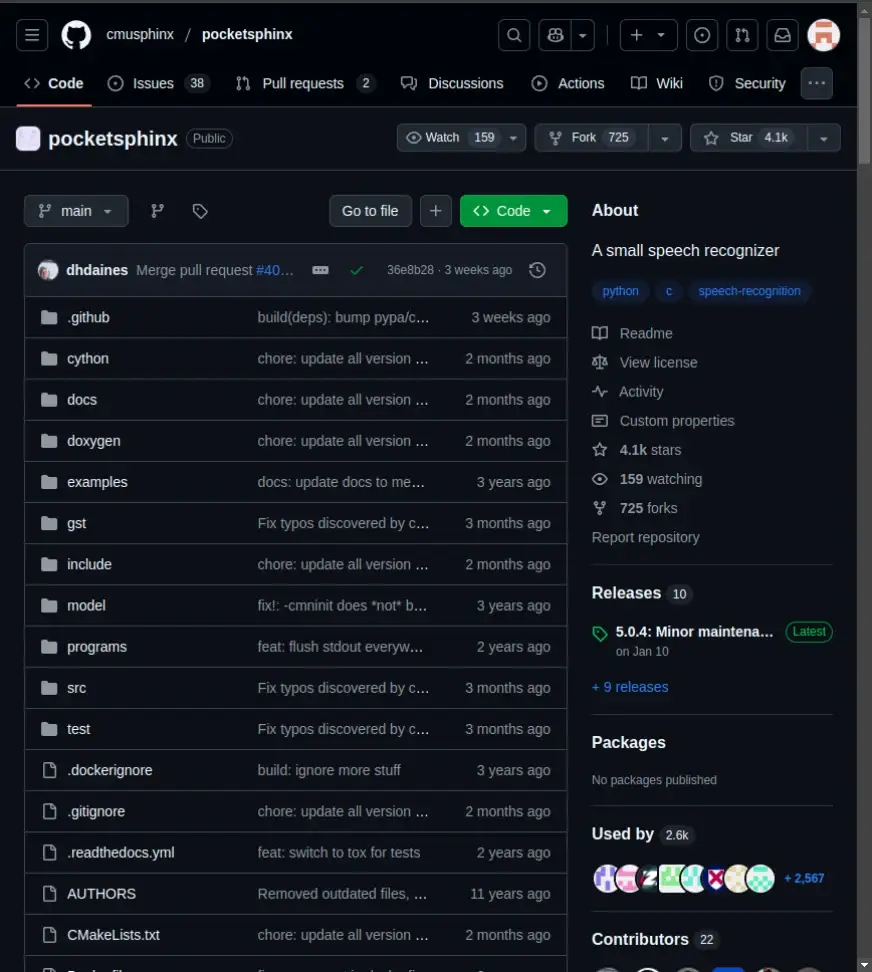Switch to the Code tab
The width and height of the screenshot is (872, 972).
tap(54, 83)
